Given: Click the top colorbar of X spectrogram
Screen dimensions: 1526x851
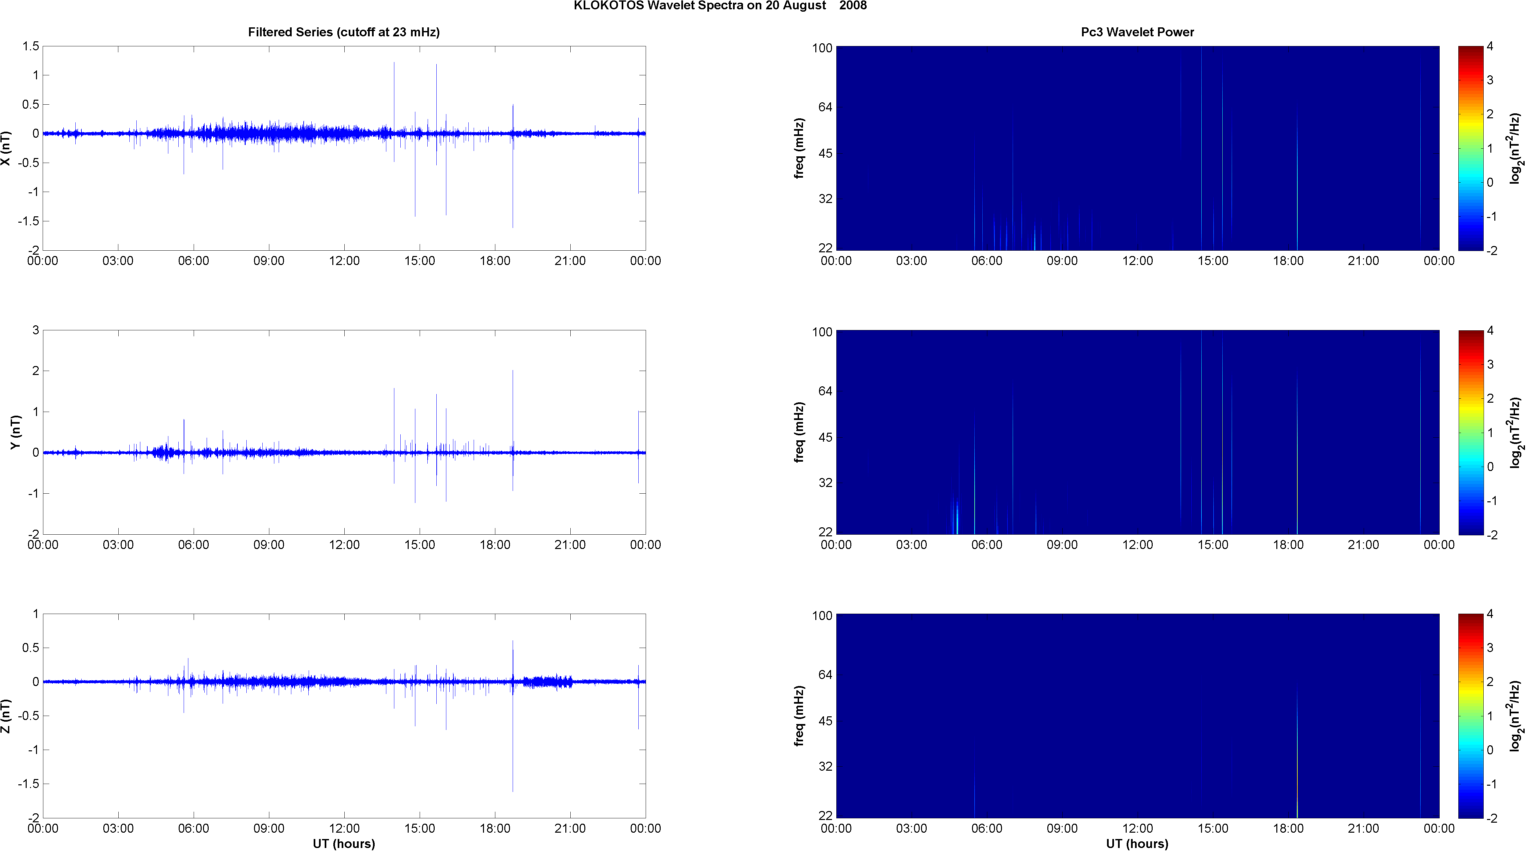Looking at the screenshot, I should [1470, 148].
